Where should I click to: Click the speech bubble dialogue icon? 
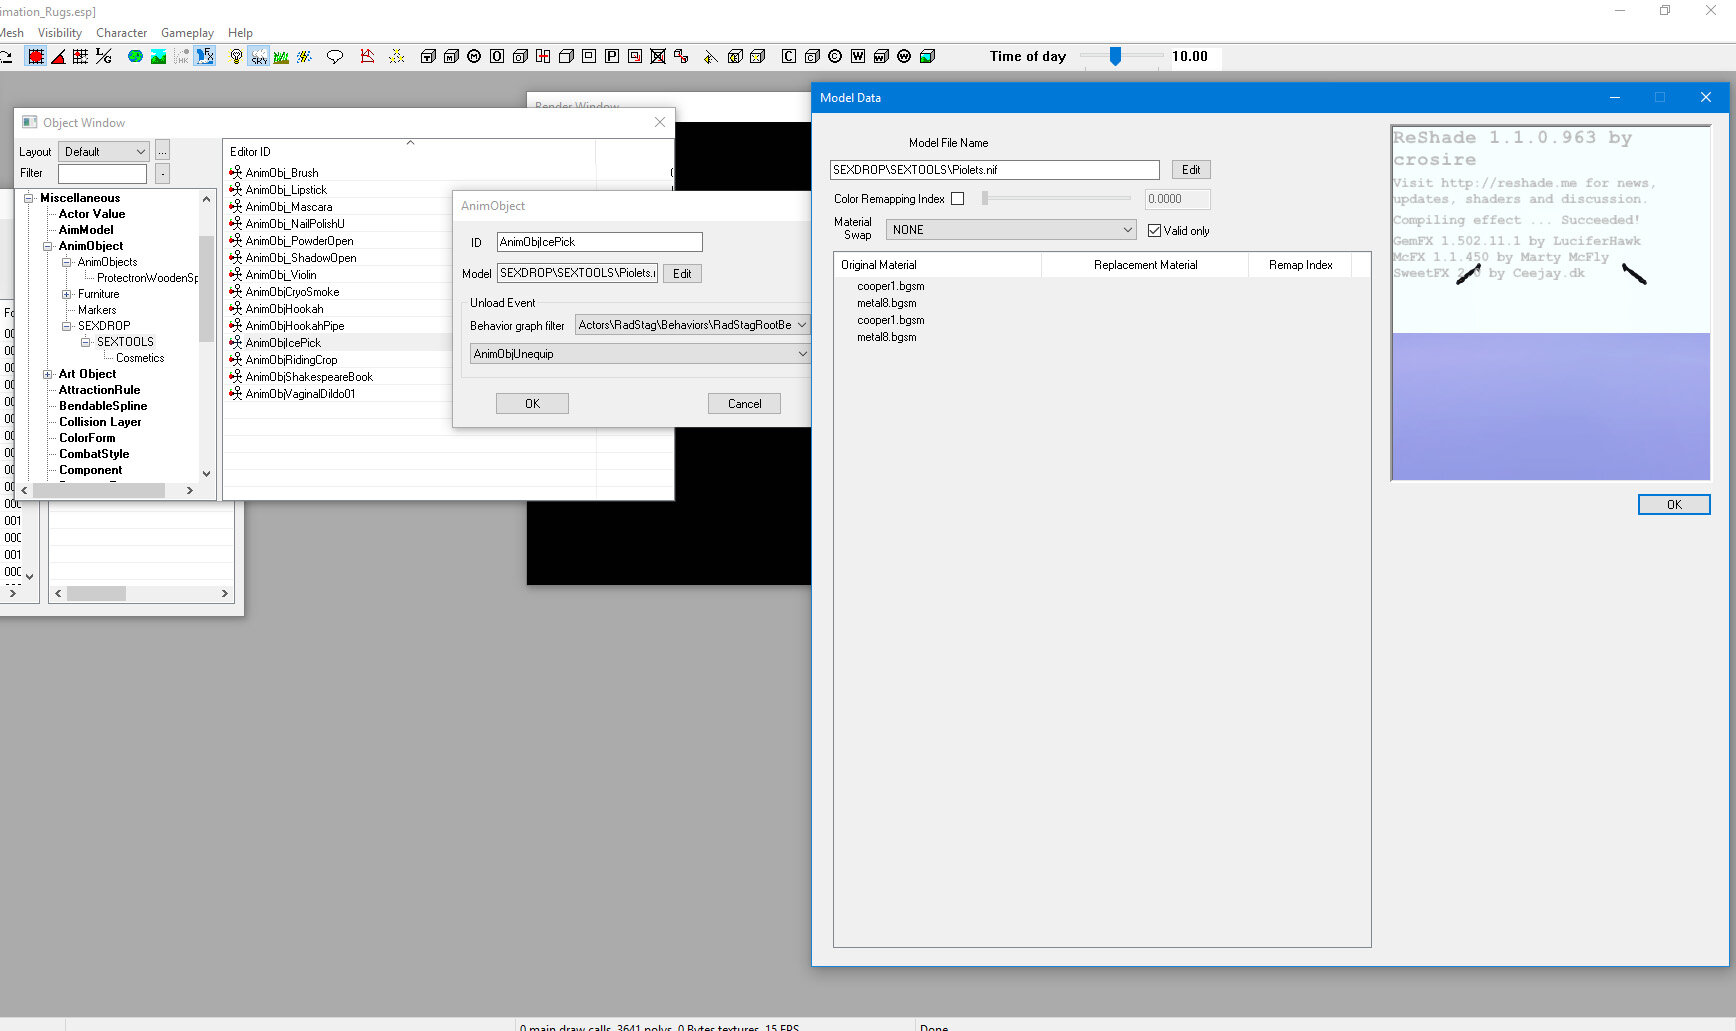pyautogui.click(x=335, y=57)
